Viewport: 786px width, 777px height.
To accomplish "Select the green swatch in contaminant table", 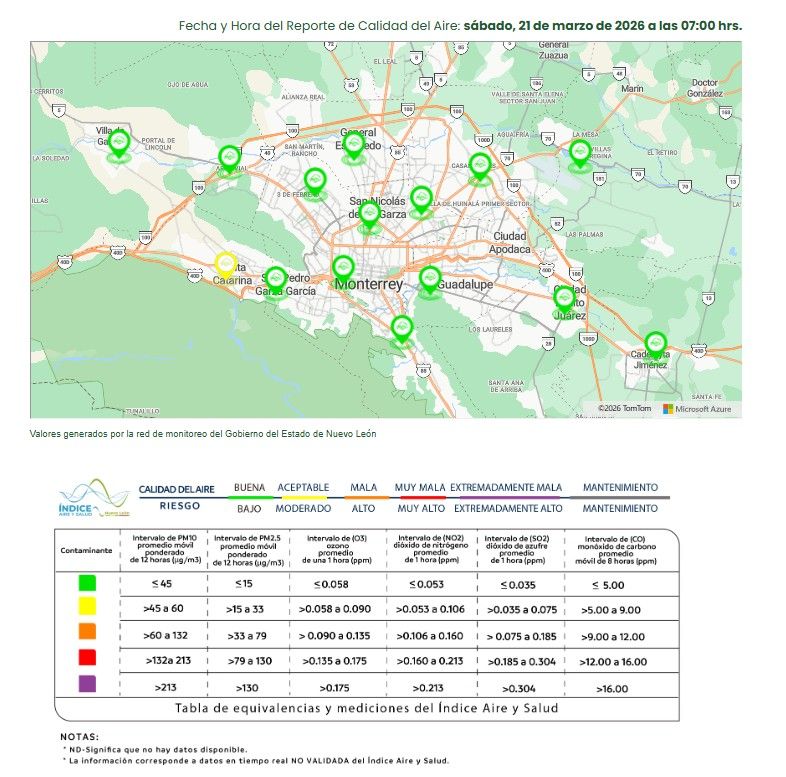I will (x=86, y=582).
